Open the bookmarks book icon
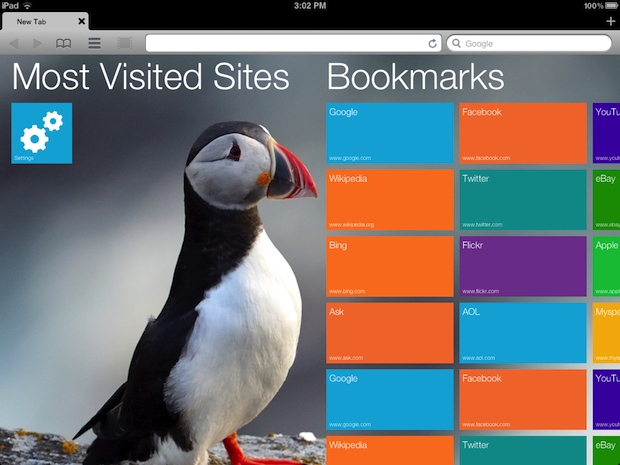This screenshot has width=620, height=465. 63,43
